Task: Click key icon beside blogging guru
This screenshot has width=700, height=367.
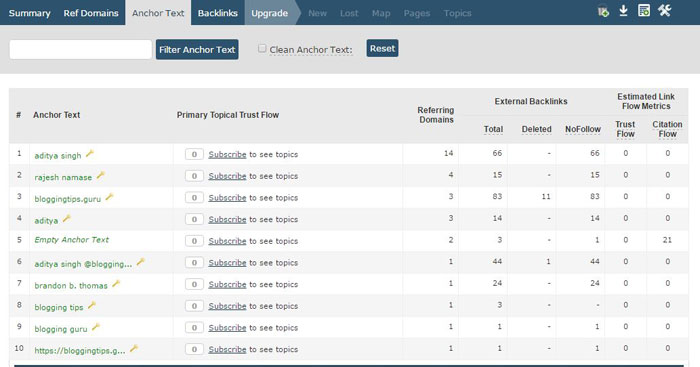Action: coord(96,327)
